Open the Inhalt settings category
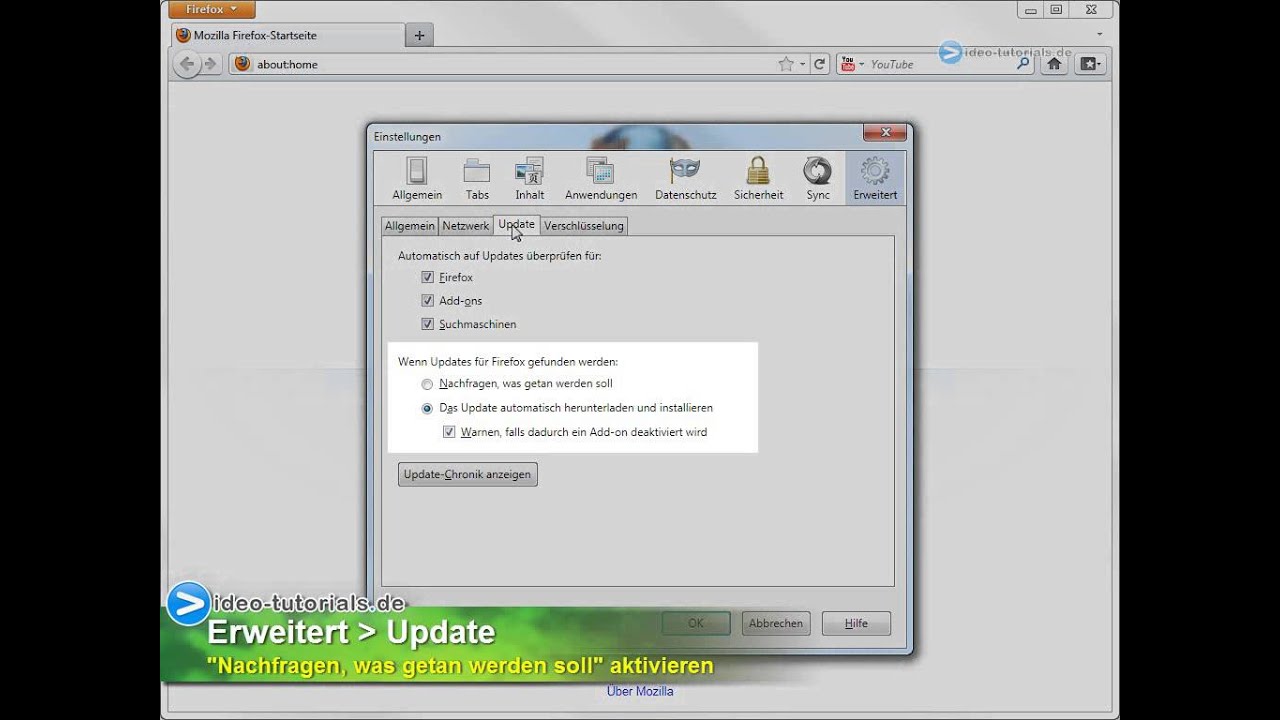Screen dimensions: 1280x720 coord(530,179)
